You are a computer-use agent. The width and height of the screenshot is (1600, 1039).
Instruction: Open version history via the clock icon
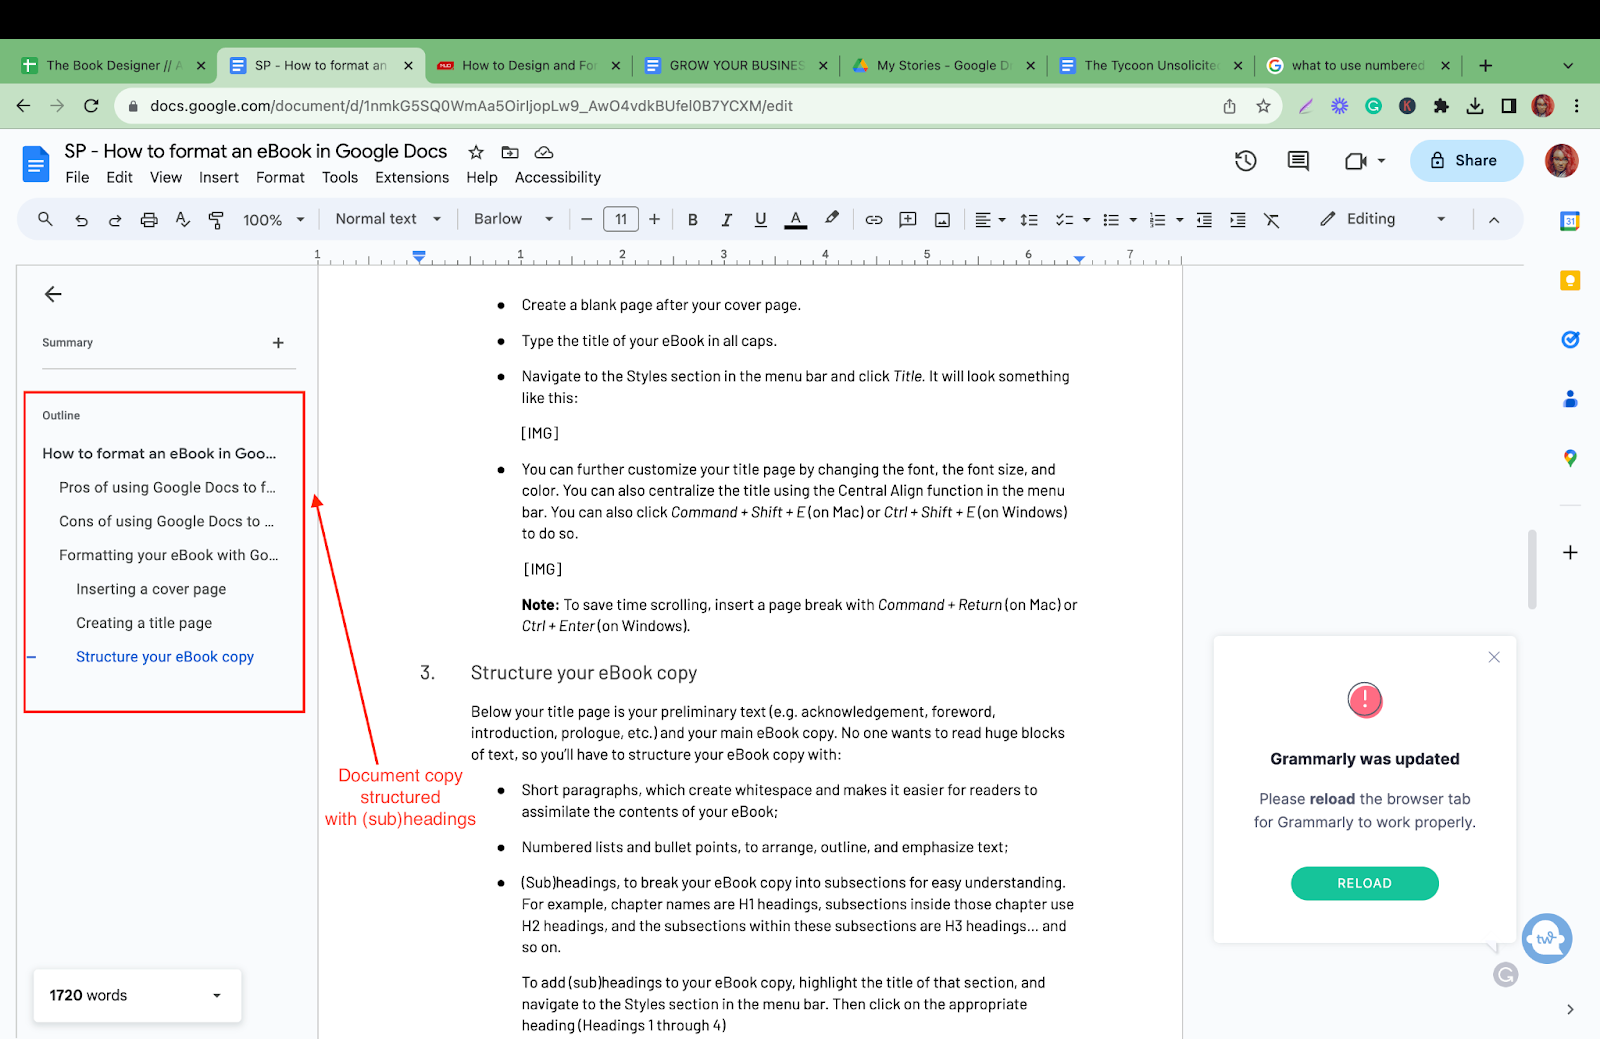pyautogui.click(x=1245, y=160)
